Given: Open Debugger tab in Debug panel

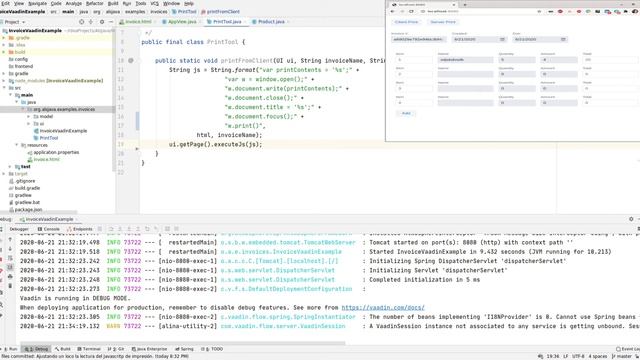Looking at the screenshot, I should pyautogui.click(x=19, y=229).
